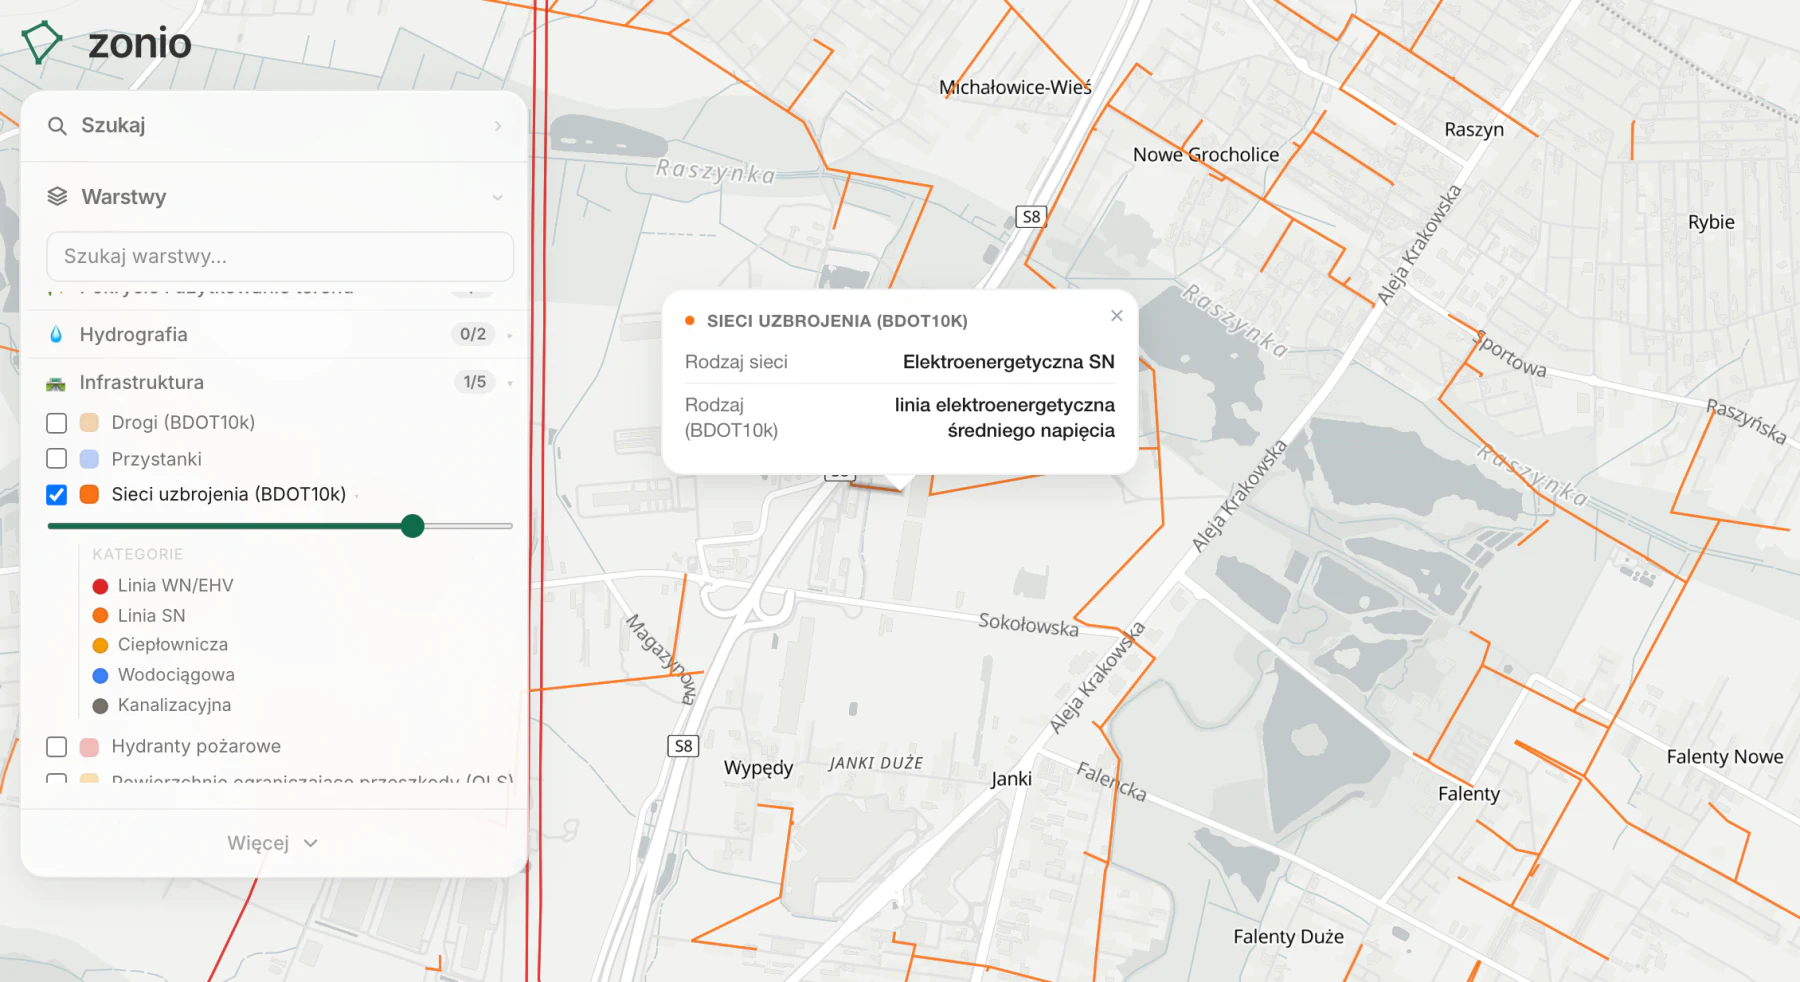Click the Infrastruktura road icon
This screenshot has height=982, width=1800.
[x=56, y=383]
